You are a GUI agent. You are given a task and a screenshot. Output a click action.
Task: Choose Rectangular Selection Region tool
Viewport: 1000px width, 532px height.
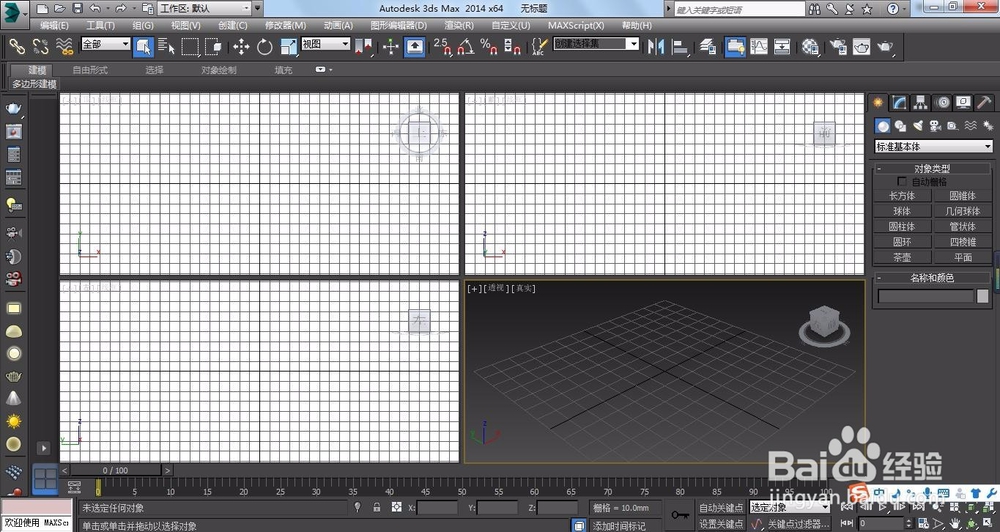(190, 47)
